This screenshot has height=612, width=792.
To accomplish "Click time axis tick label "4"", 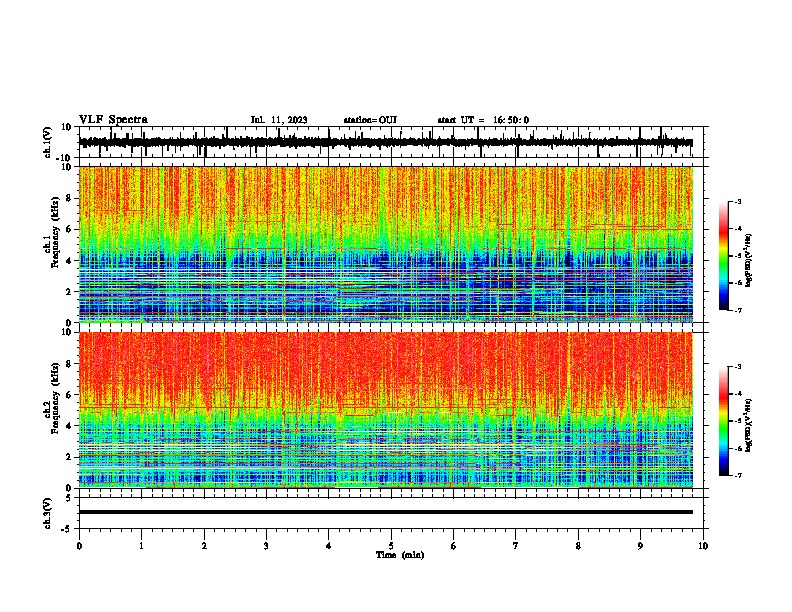I will click(329, 546).
